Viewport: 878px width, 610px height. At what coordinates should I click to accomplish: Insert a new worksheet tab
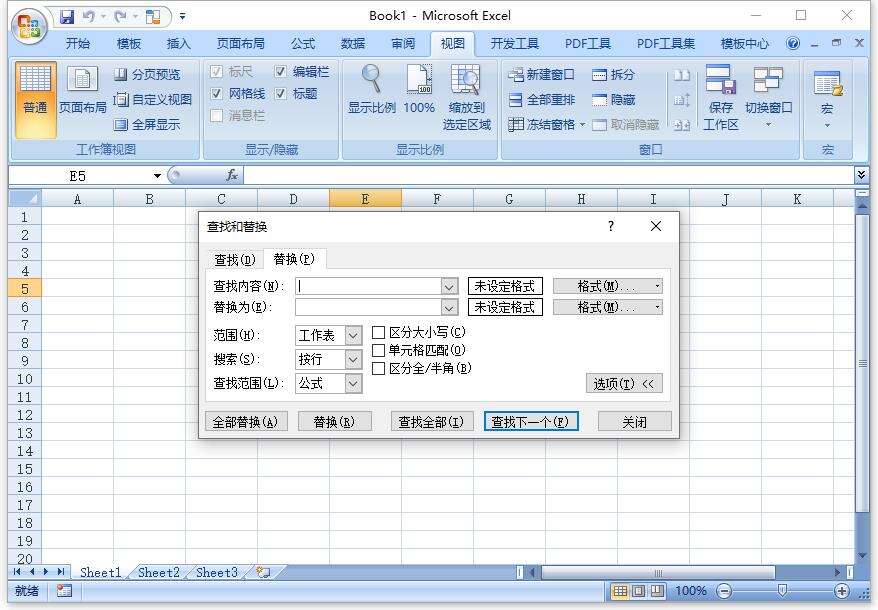click(x=263, y=572)
